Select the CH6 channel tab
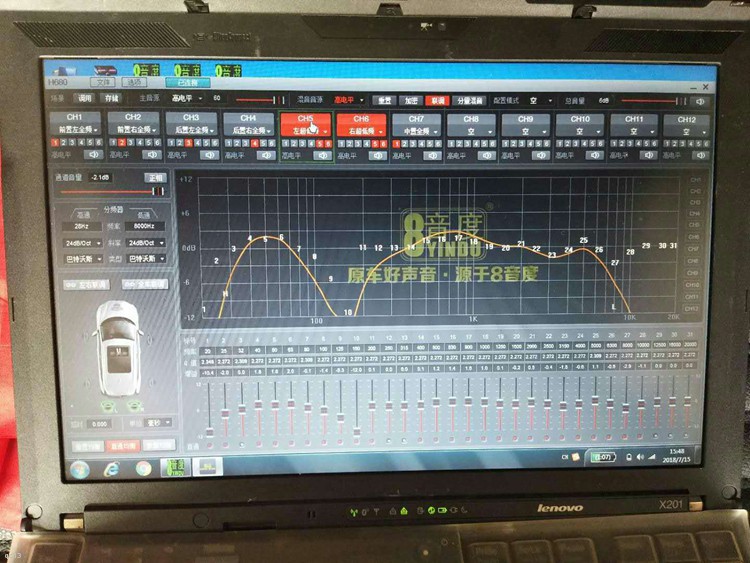Screen dimensions: 750x563 pos(361,124)
